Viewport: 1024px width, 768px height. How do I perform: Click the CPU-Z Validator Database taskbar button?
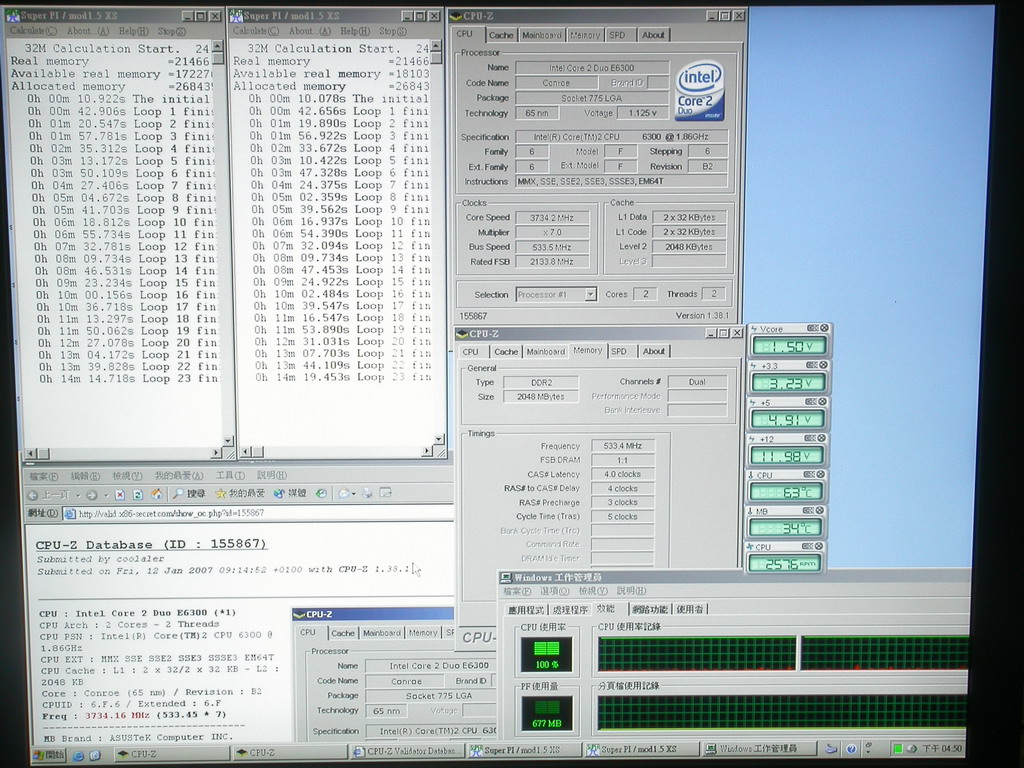tap(409, 752)
